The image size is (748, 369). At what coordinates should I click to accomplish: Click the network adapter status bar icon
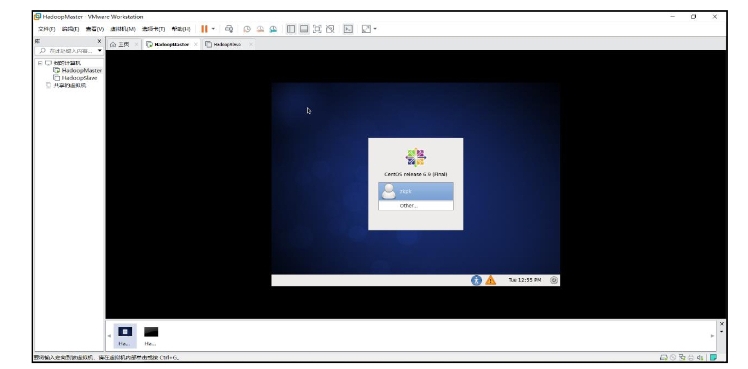pos(682,357)
